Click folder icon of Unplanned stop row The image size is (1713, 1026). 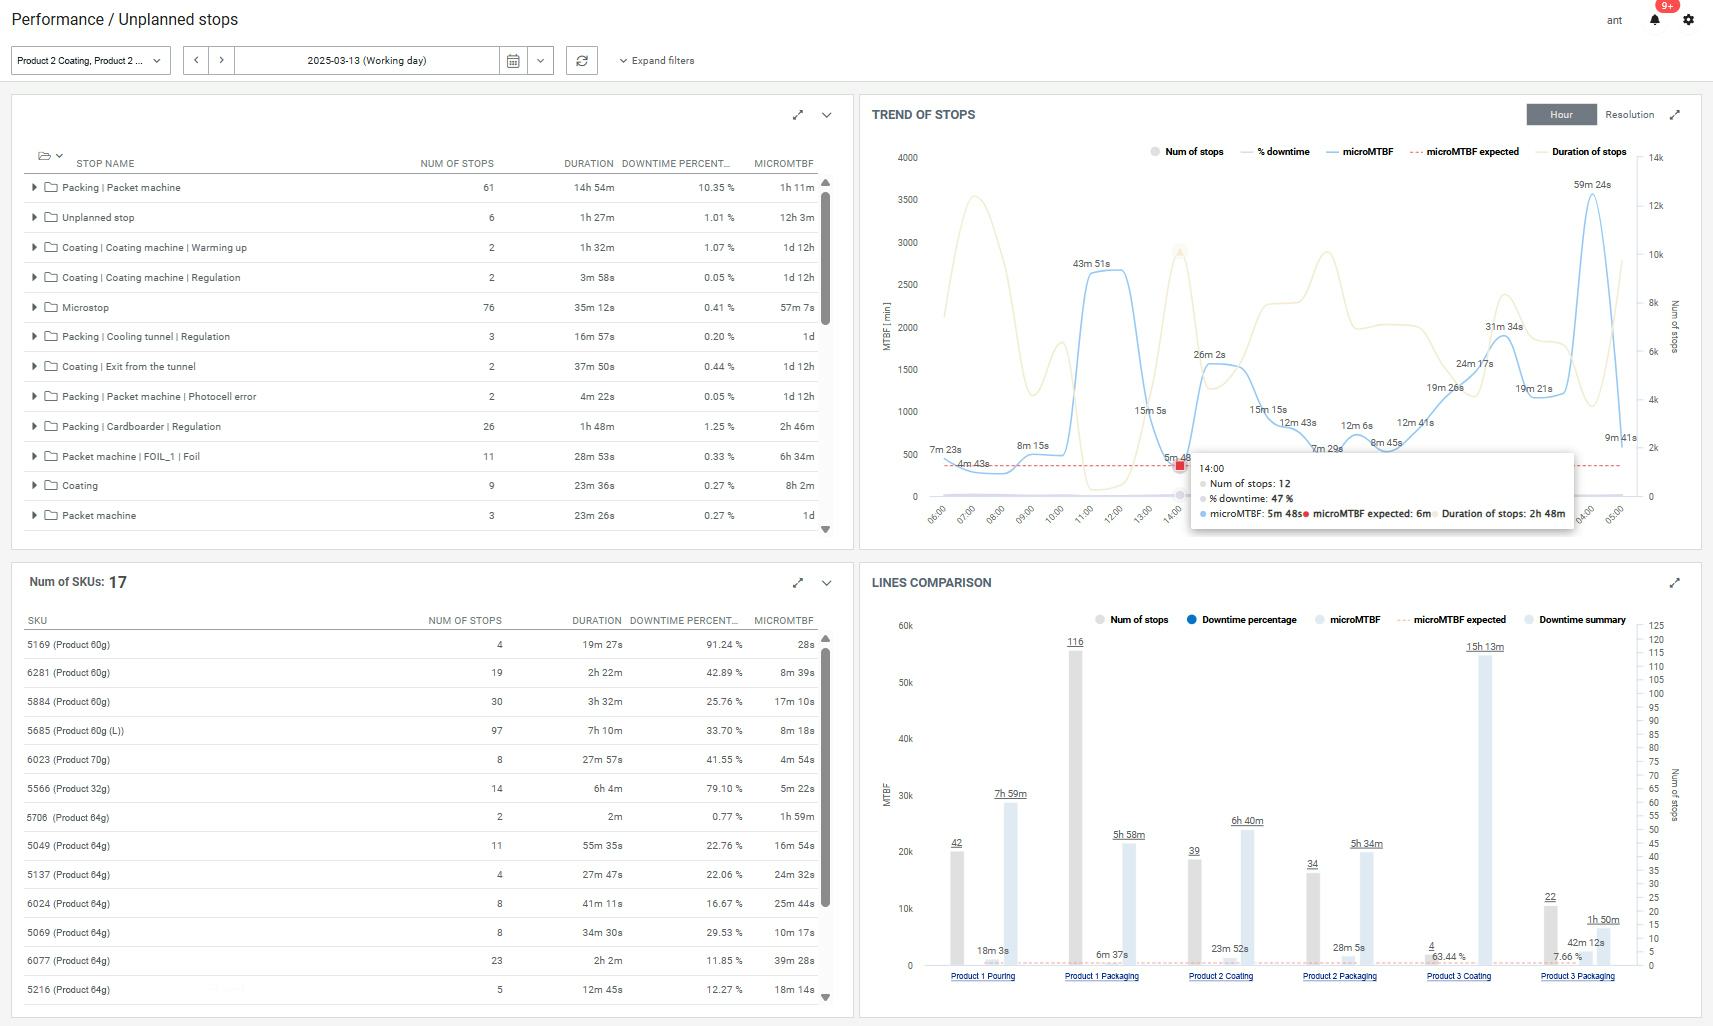pyautogui.click(x=51, y=217)
